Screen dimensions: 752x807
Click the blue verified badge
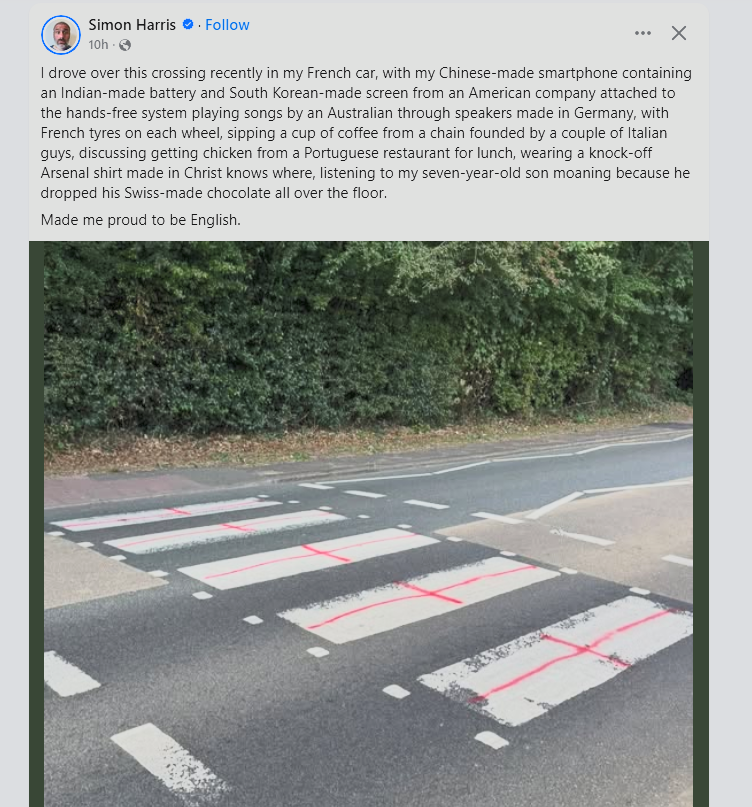point(188,24)
